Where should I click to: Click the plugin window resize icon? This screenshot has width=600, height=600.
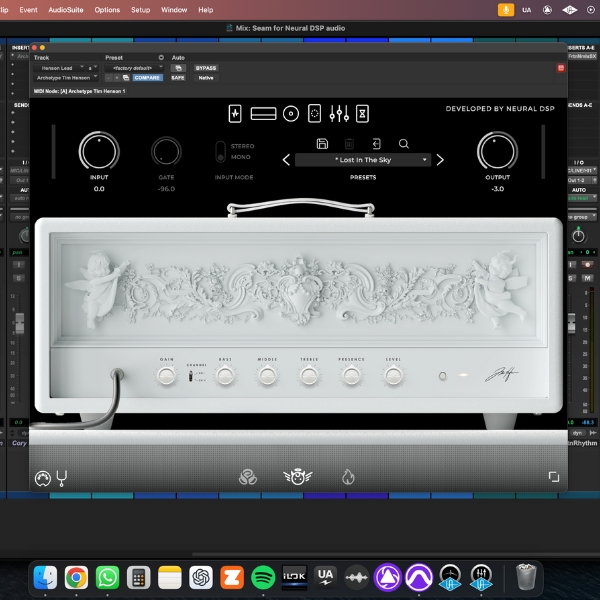click(554, 477)
